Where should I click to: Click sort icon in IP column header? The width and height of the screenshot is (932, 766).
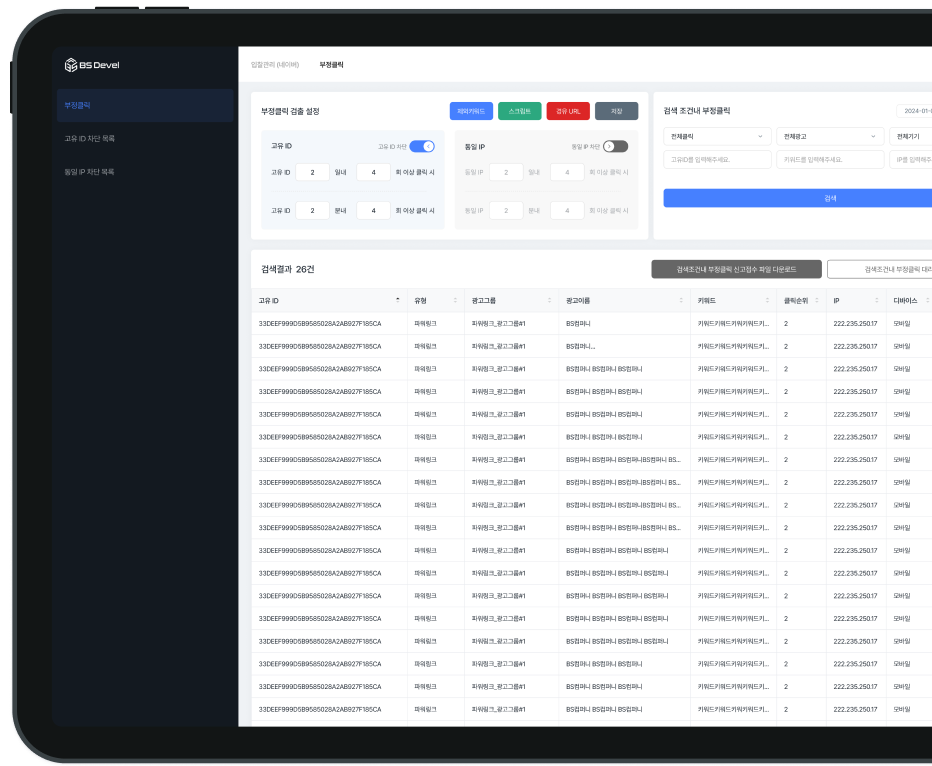(x=877, y=300)
